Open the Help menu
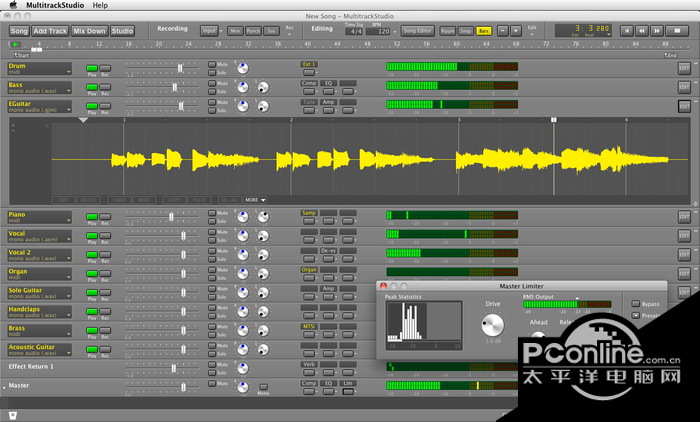The image size is (700, 422). click(101, 5)
